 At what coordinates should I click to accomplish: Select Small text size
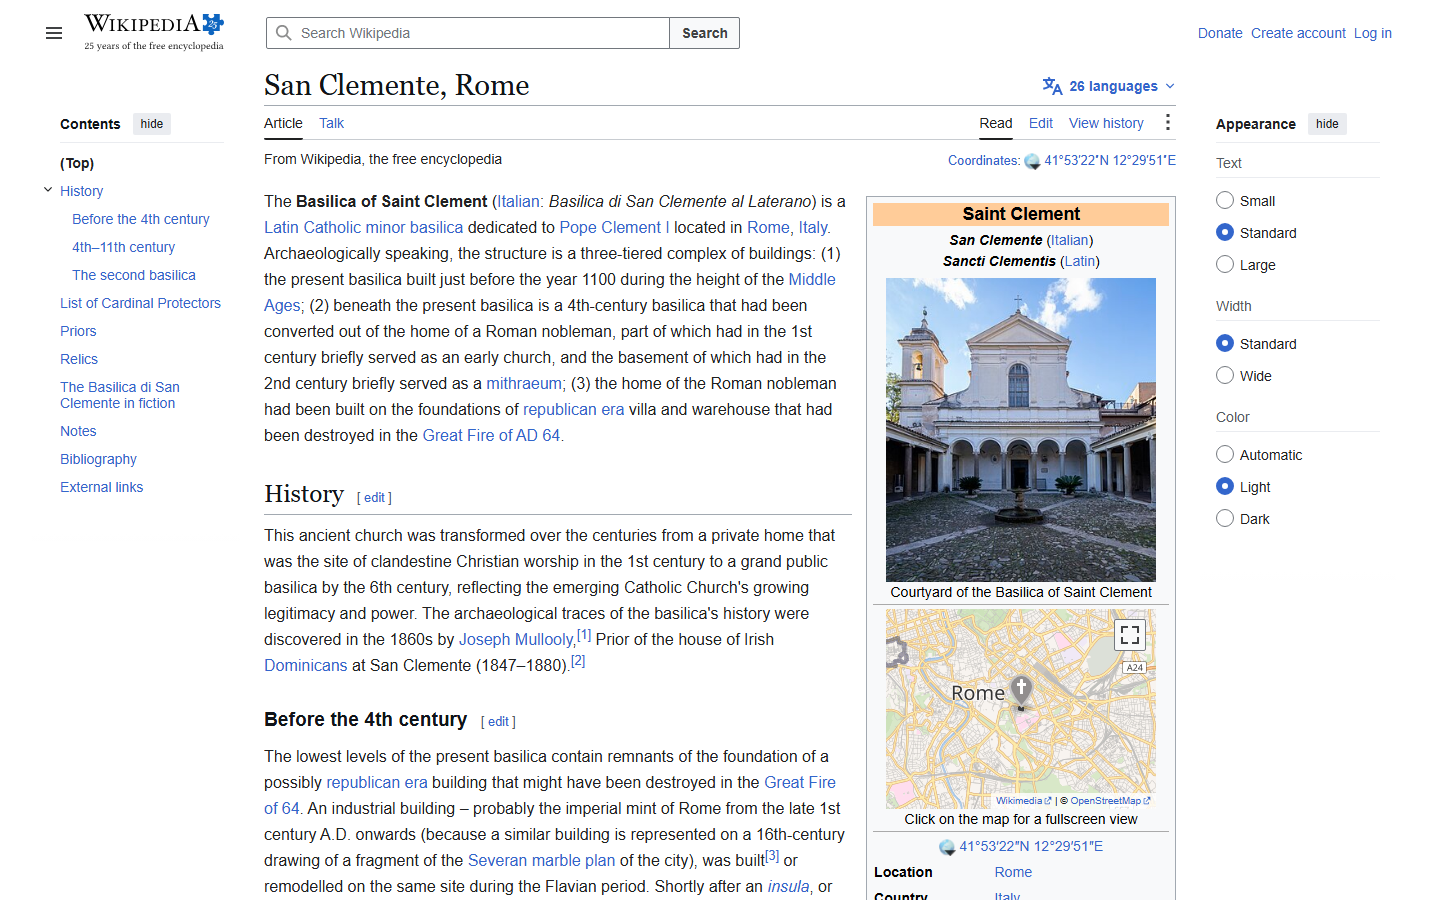[x=1225, y=200]
